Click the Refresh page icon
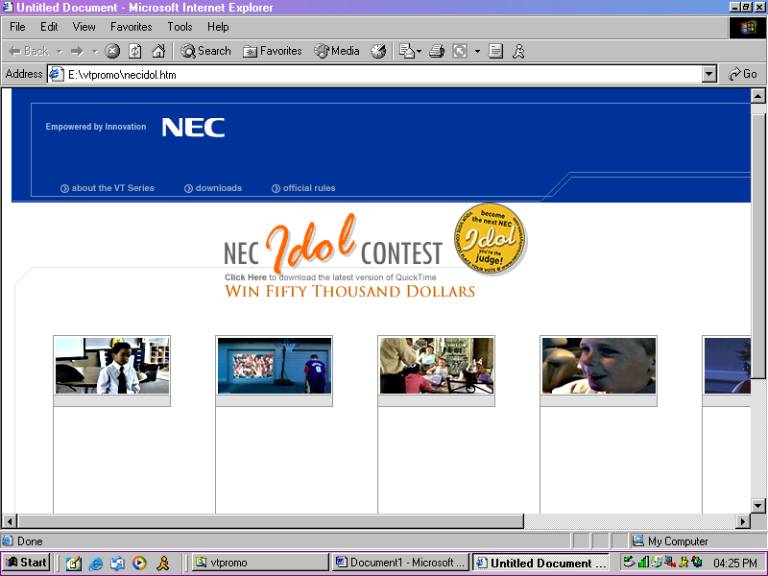This screenshot has width=768, height=576. tap(135, 51)
